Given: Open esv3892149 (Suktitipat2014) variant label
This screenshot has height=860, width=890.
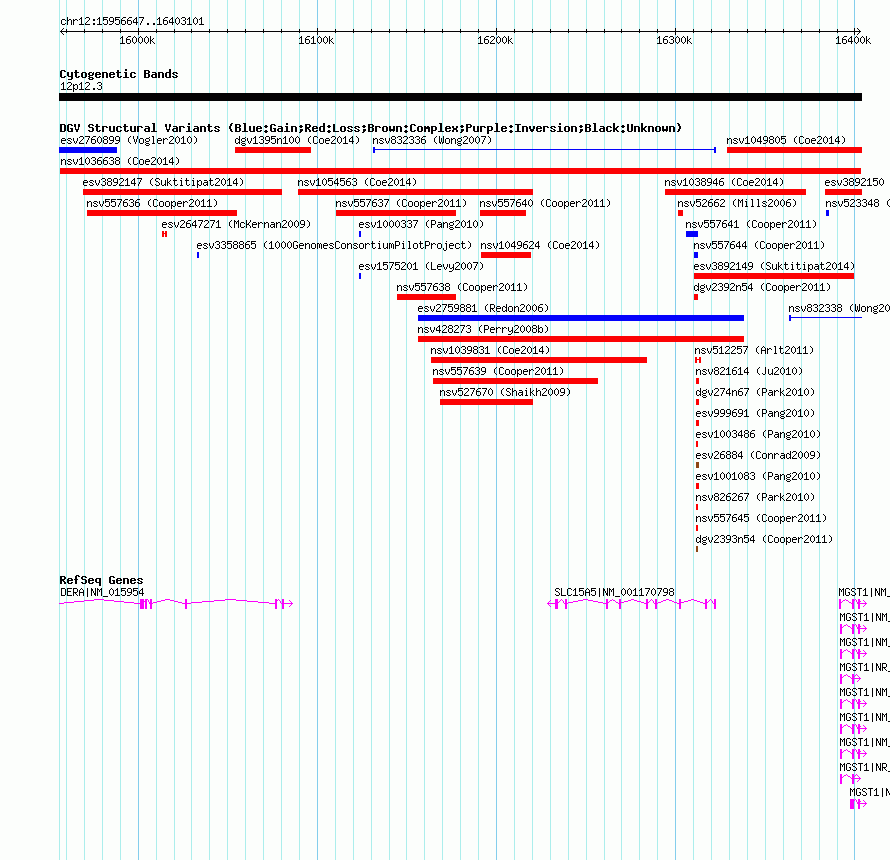Looking at the screenshot, I should tap(774, 266).
